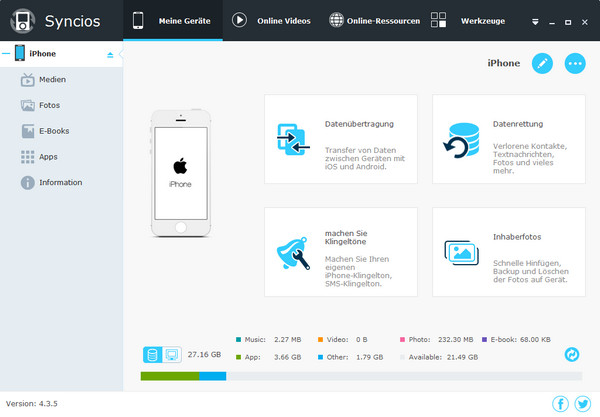This screenshot has height=417, width=600.
Task: Minimize the Syncios window
Action: 552,23
